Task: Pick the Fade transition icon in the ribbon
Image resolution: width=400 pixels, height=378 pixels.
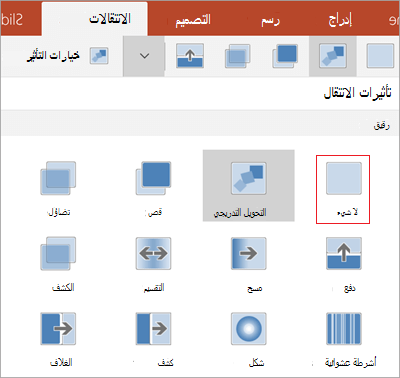Action: (x=237, y=56)
